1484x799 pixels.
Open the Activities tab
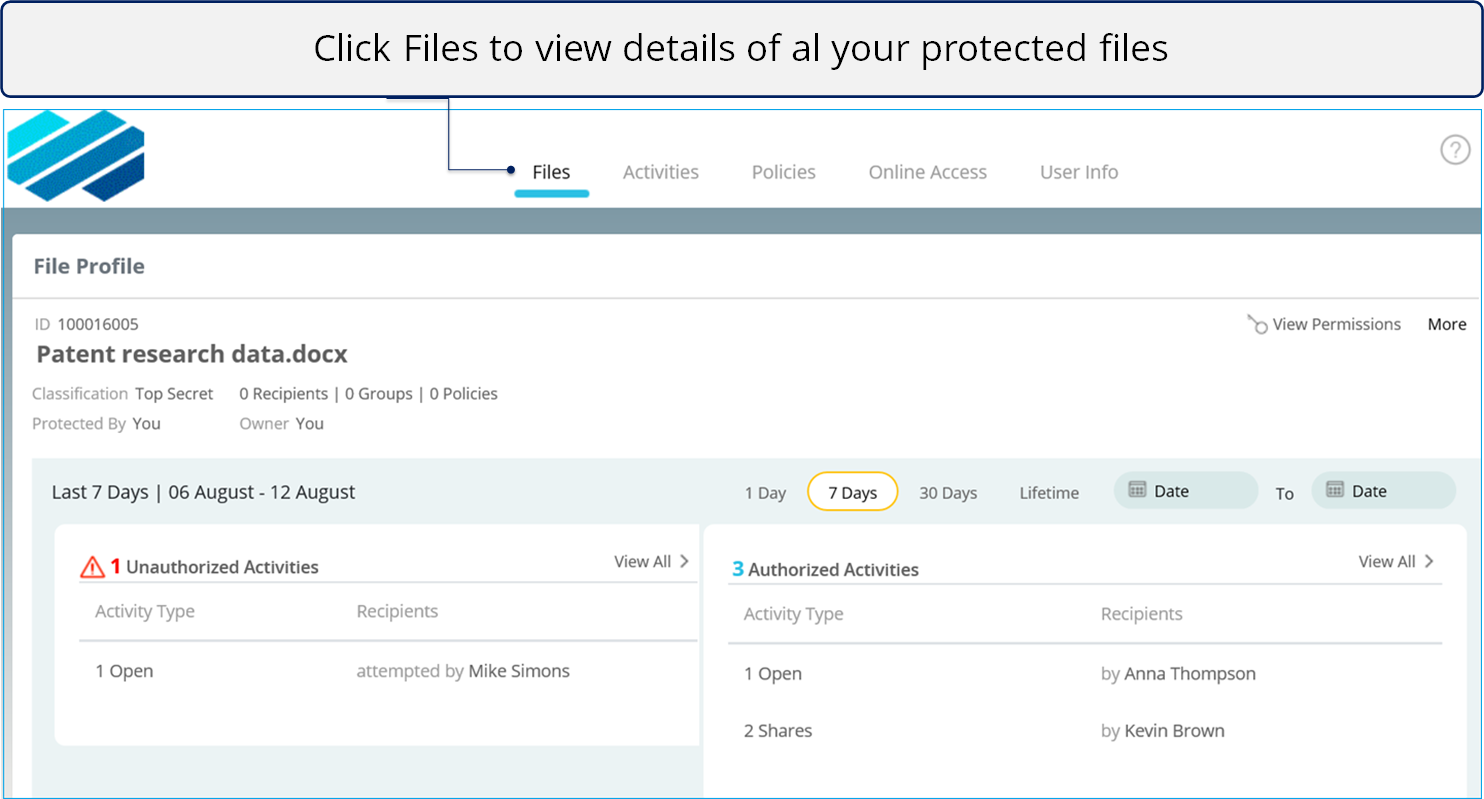(x=660, y=172)
